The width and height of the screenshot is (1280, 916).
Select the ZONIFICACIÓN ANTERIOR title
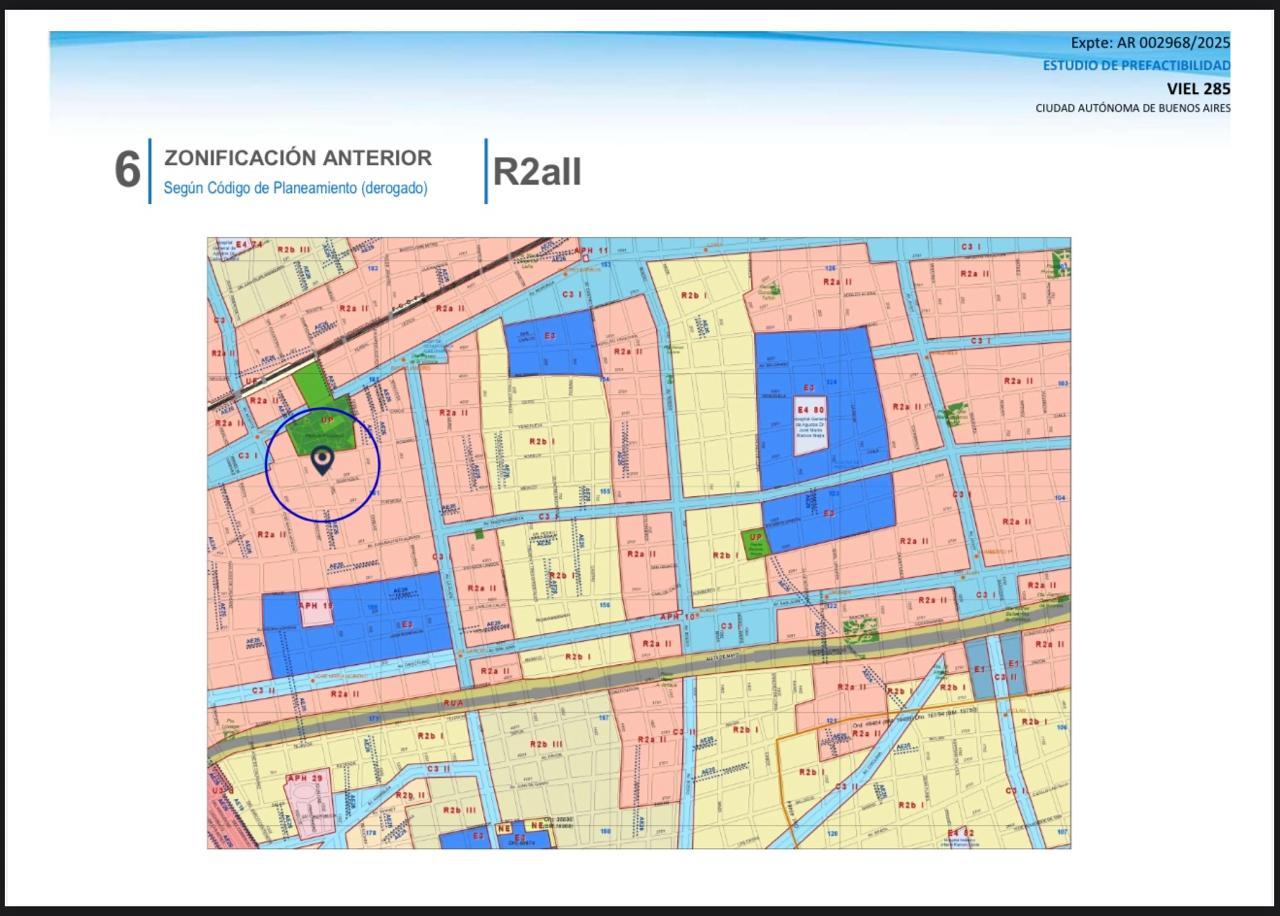298,158
